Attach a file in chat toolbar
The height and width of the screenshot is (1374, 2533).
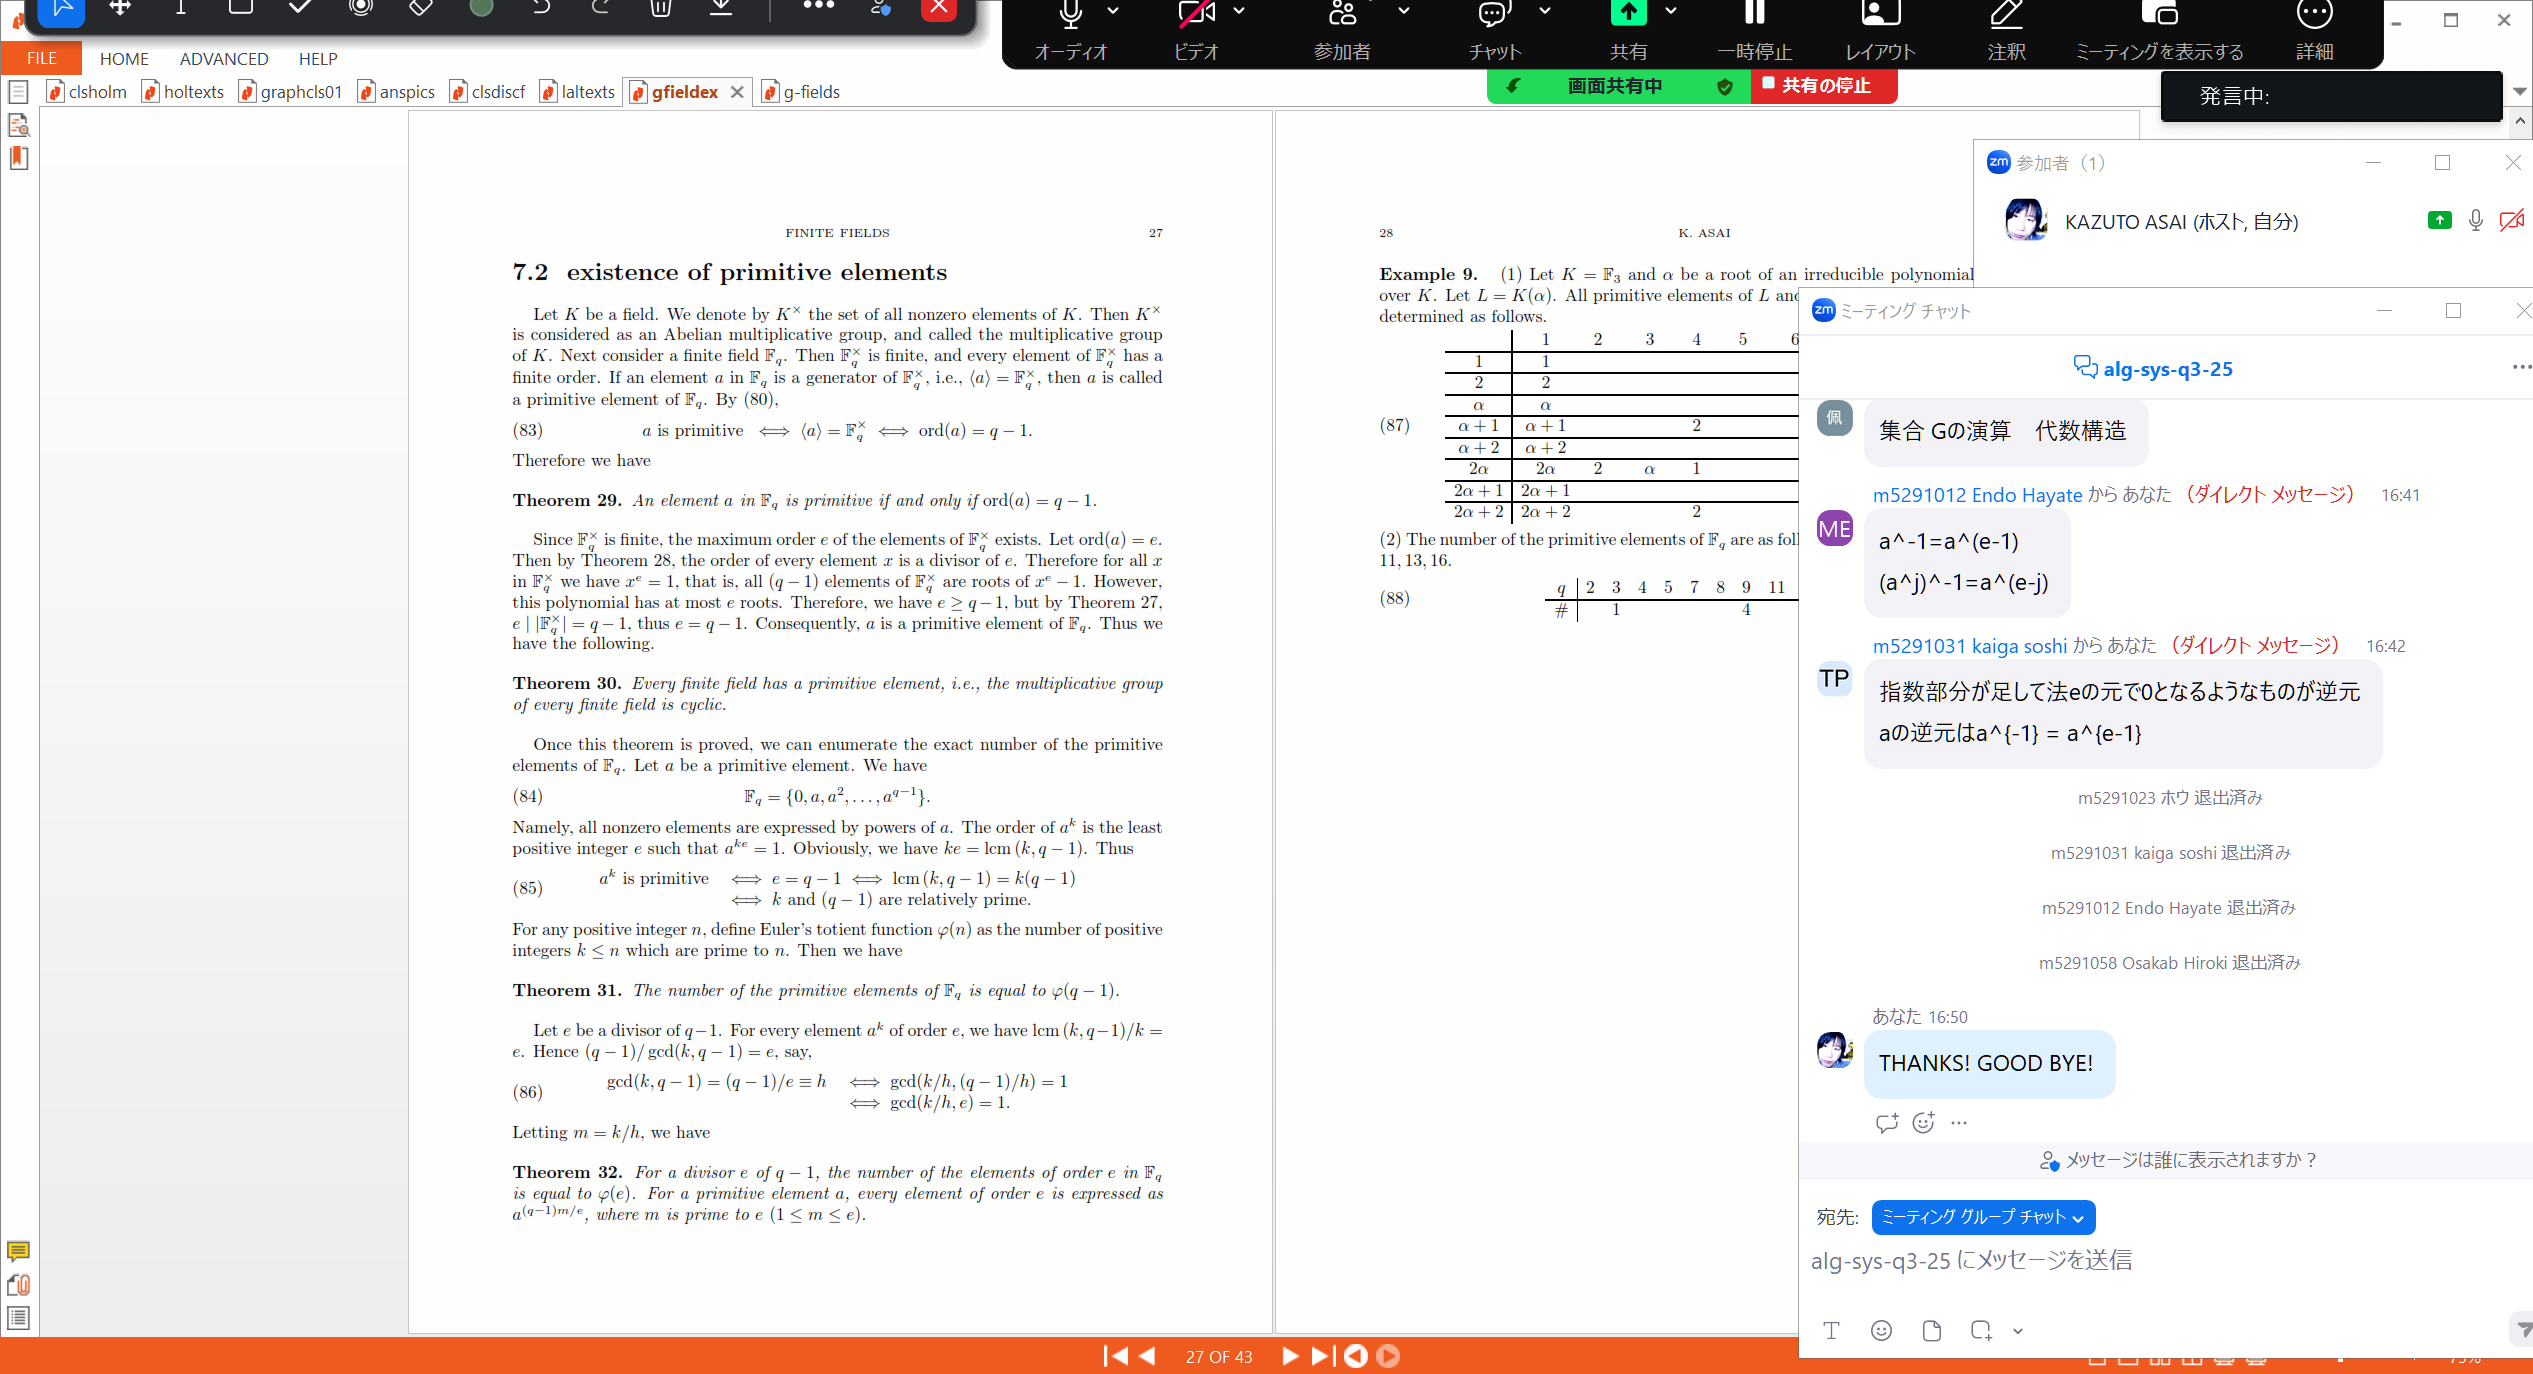click(x=1931, y=1330)
